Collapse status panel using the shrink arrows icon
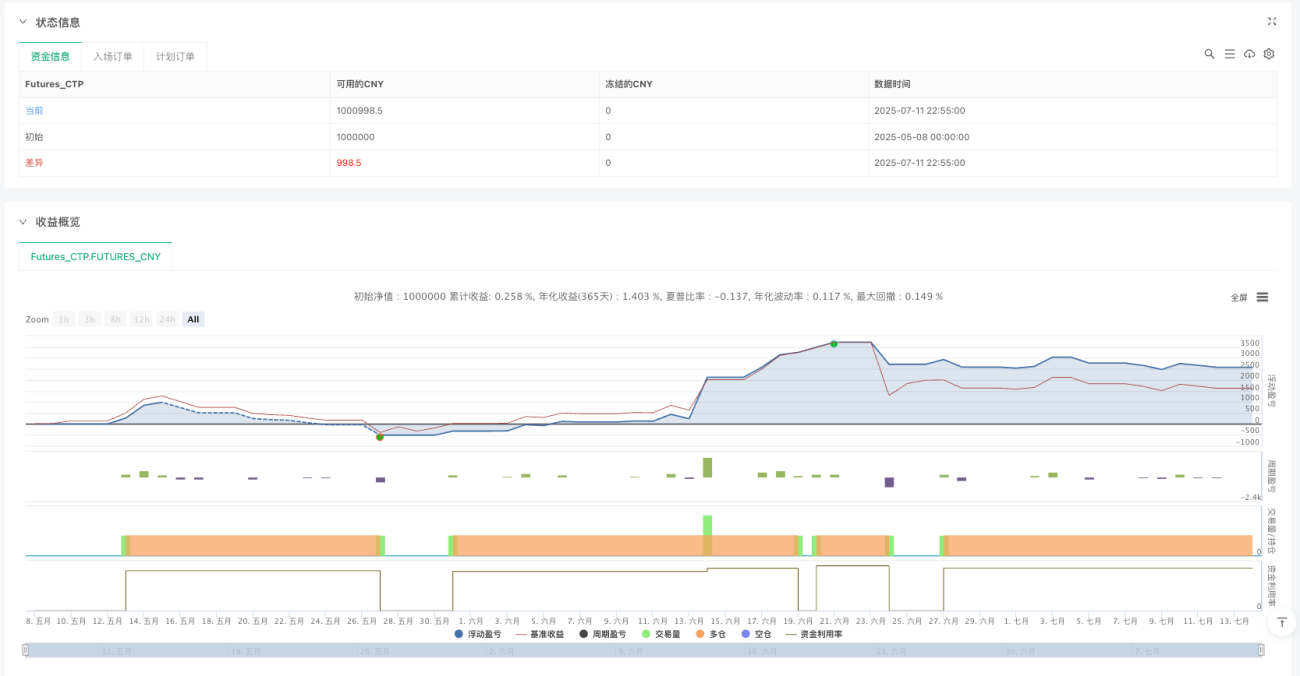The image size is (1300, 676). (1272, 21)
